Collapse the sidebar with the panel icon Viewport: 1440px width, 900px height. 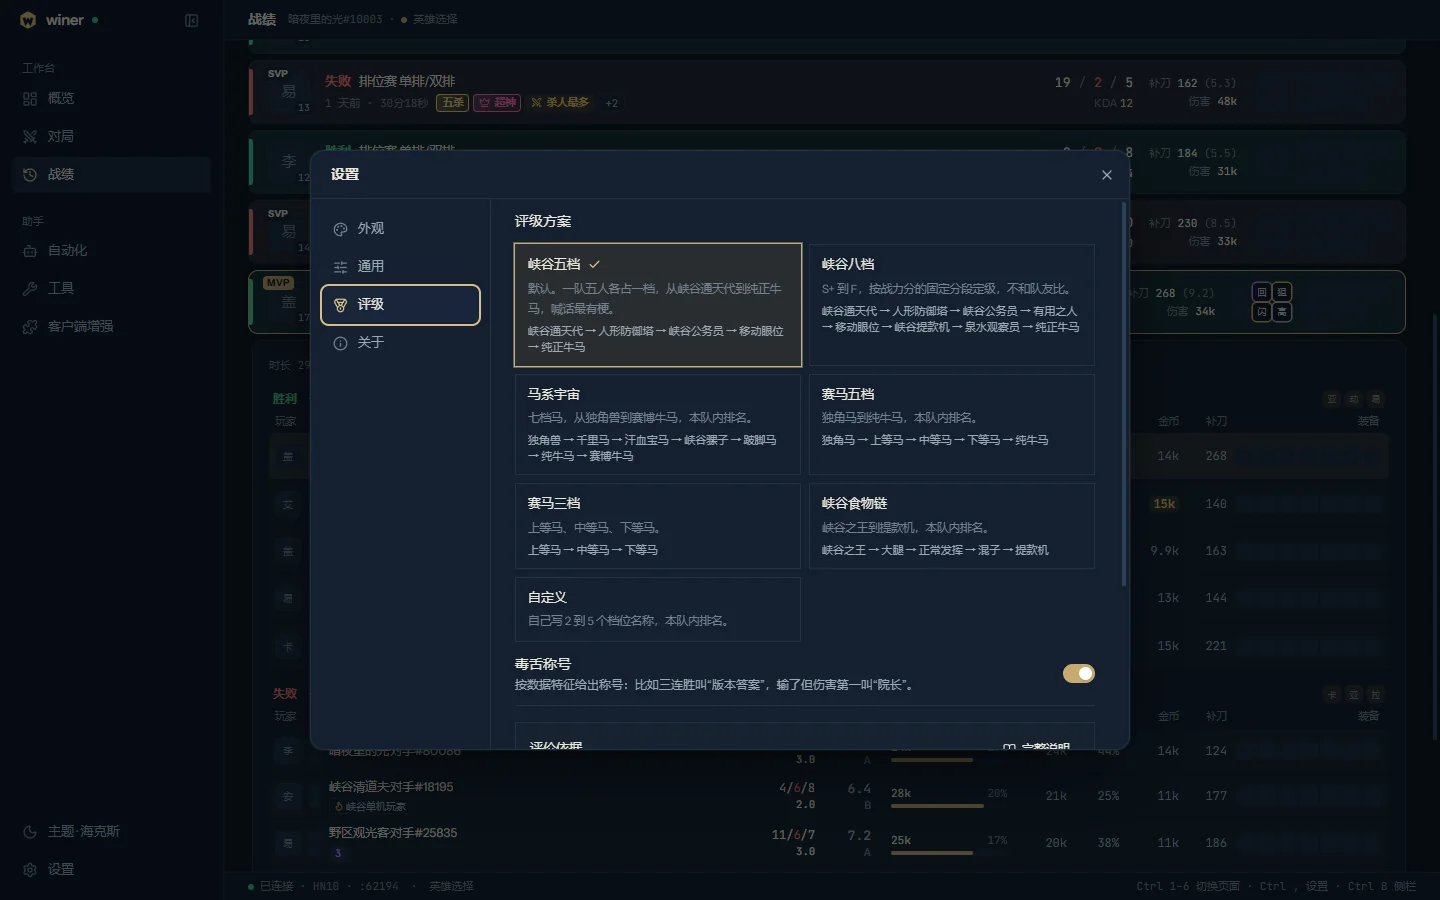coord(192,20)
